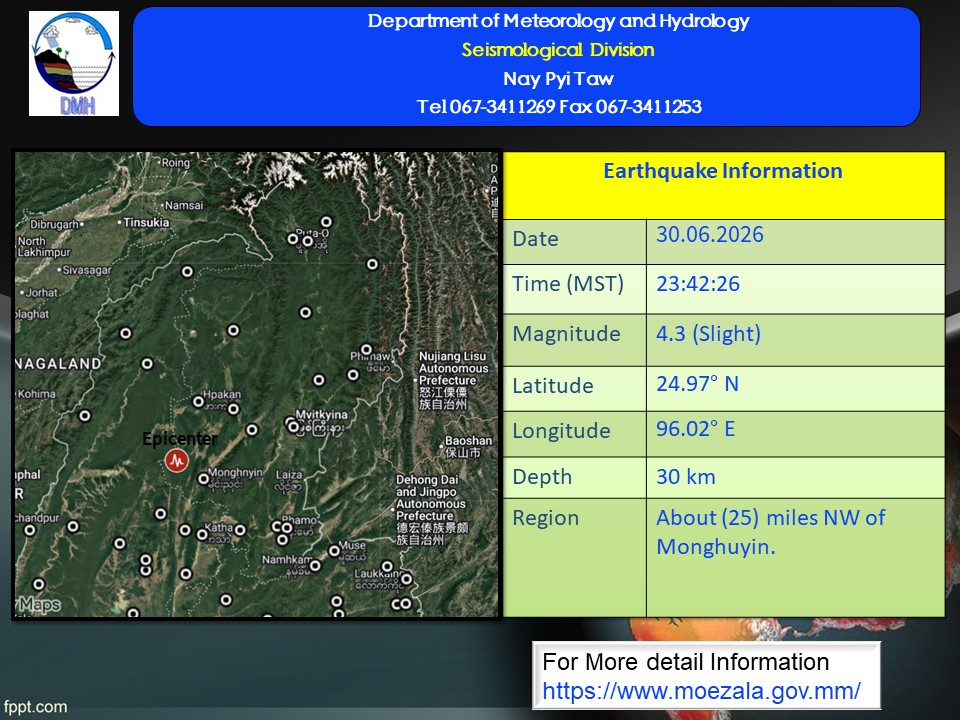Click the NAGALAND label on map
The width and height of the screenshot is (960, 720).
point(58,364)
